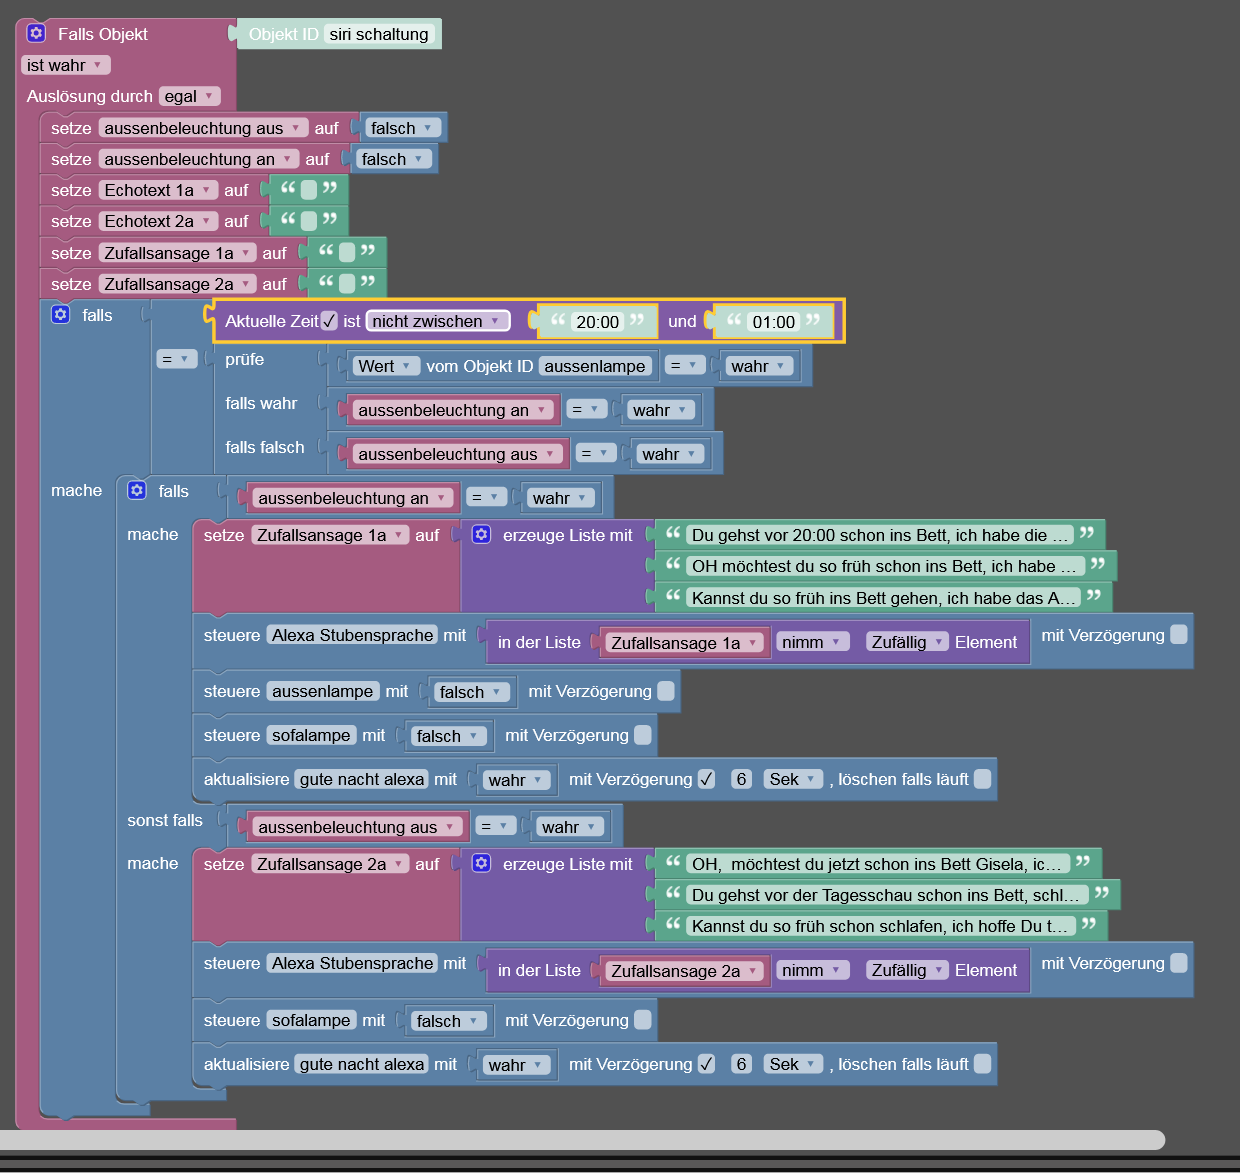Open Sek unit dropdown on first aktualisiere
The height and width of the screenshot is (1173, 1240).
point(793,779)
